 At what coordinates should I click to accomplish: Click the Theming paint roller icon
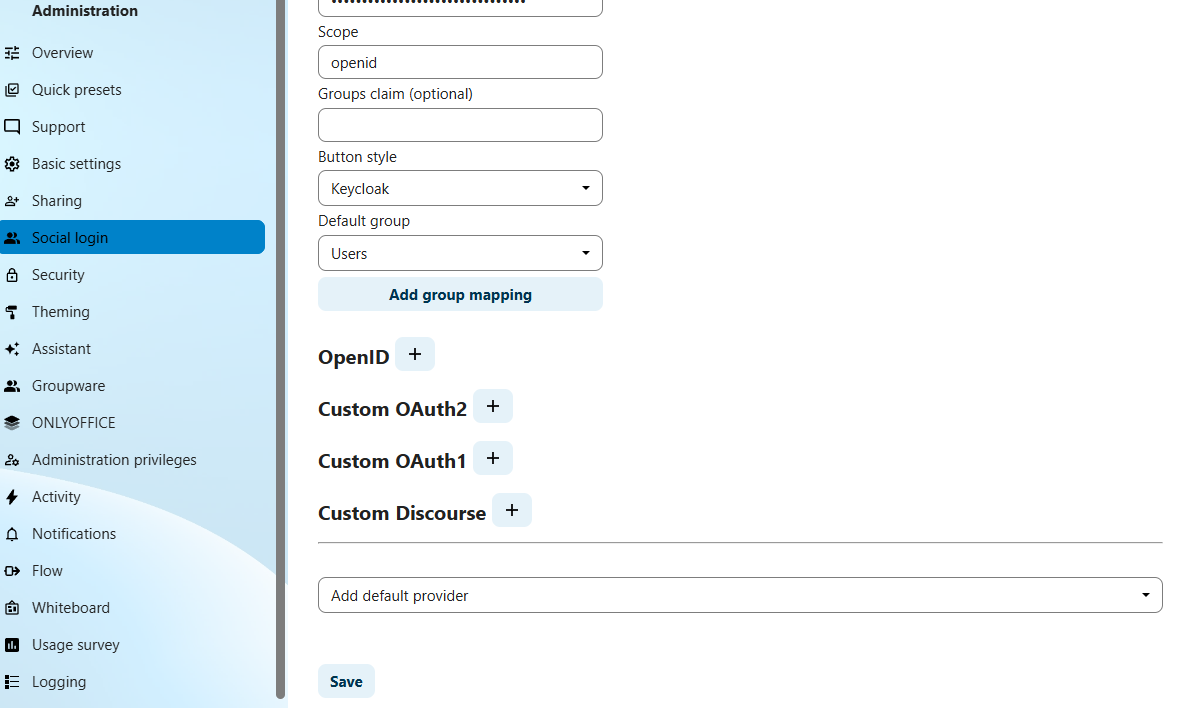coord(12,312)
